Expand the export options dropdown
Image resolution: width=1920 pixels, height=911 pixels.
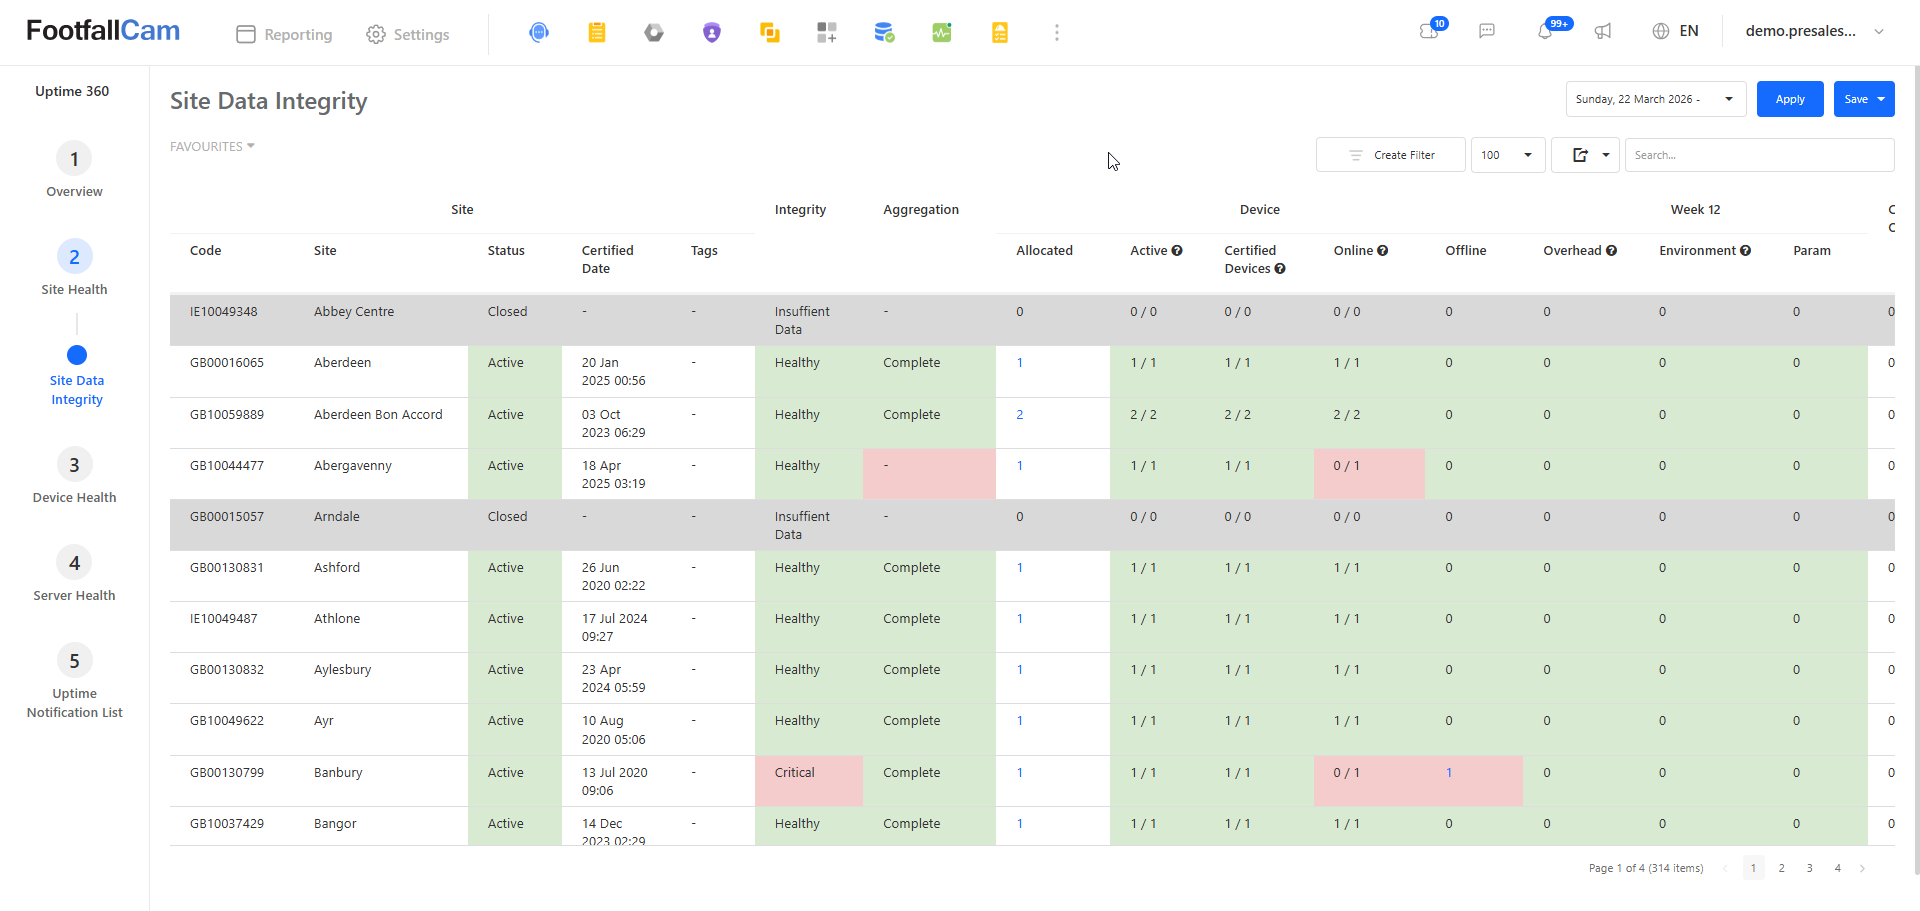coord(1586,155)
